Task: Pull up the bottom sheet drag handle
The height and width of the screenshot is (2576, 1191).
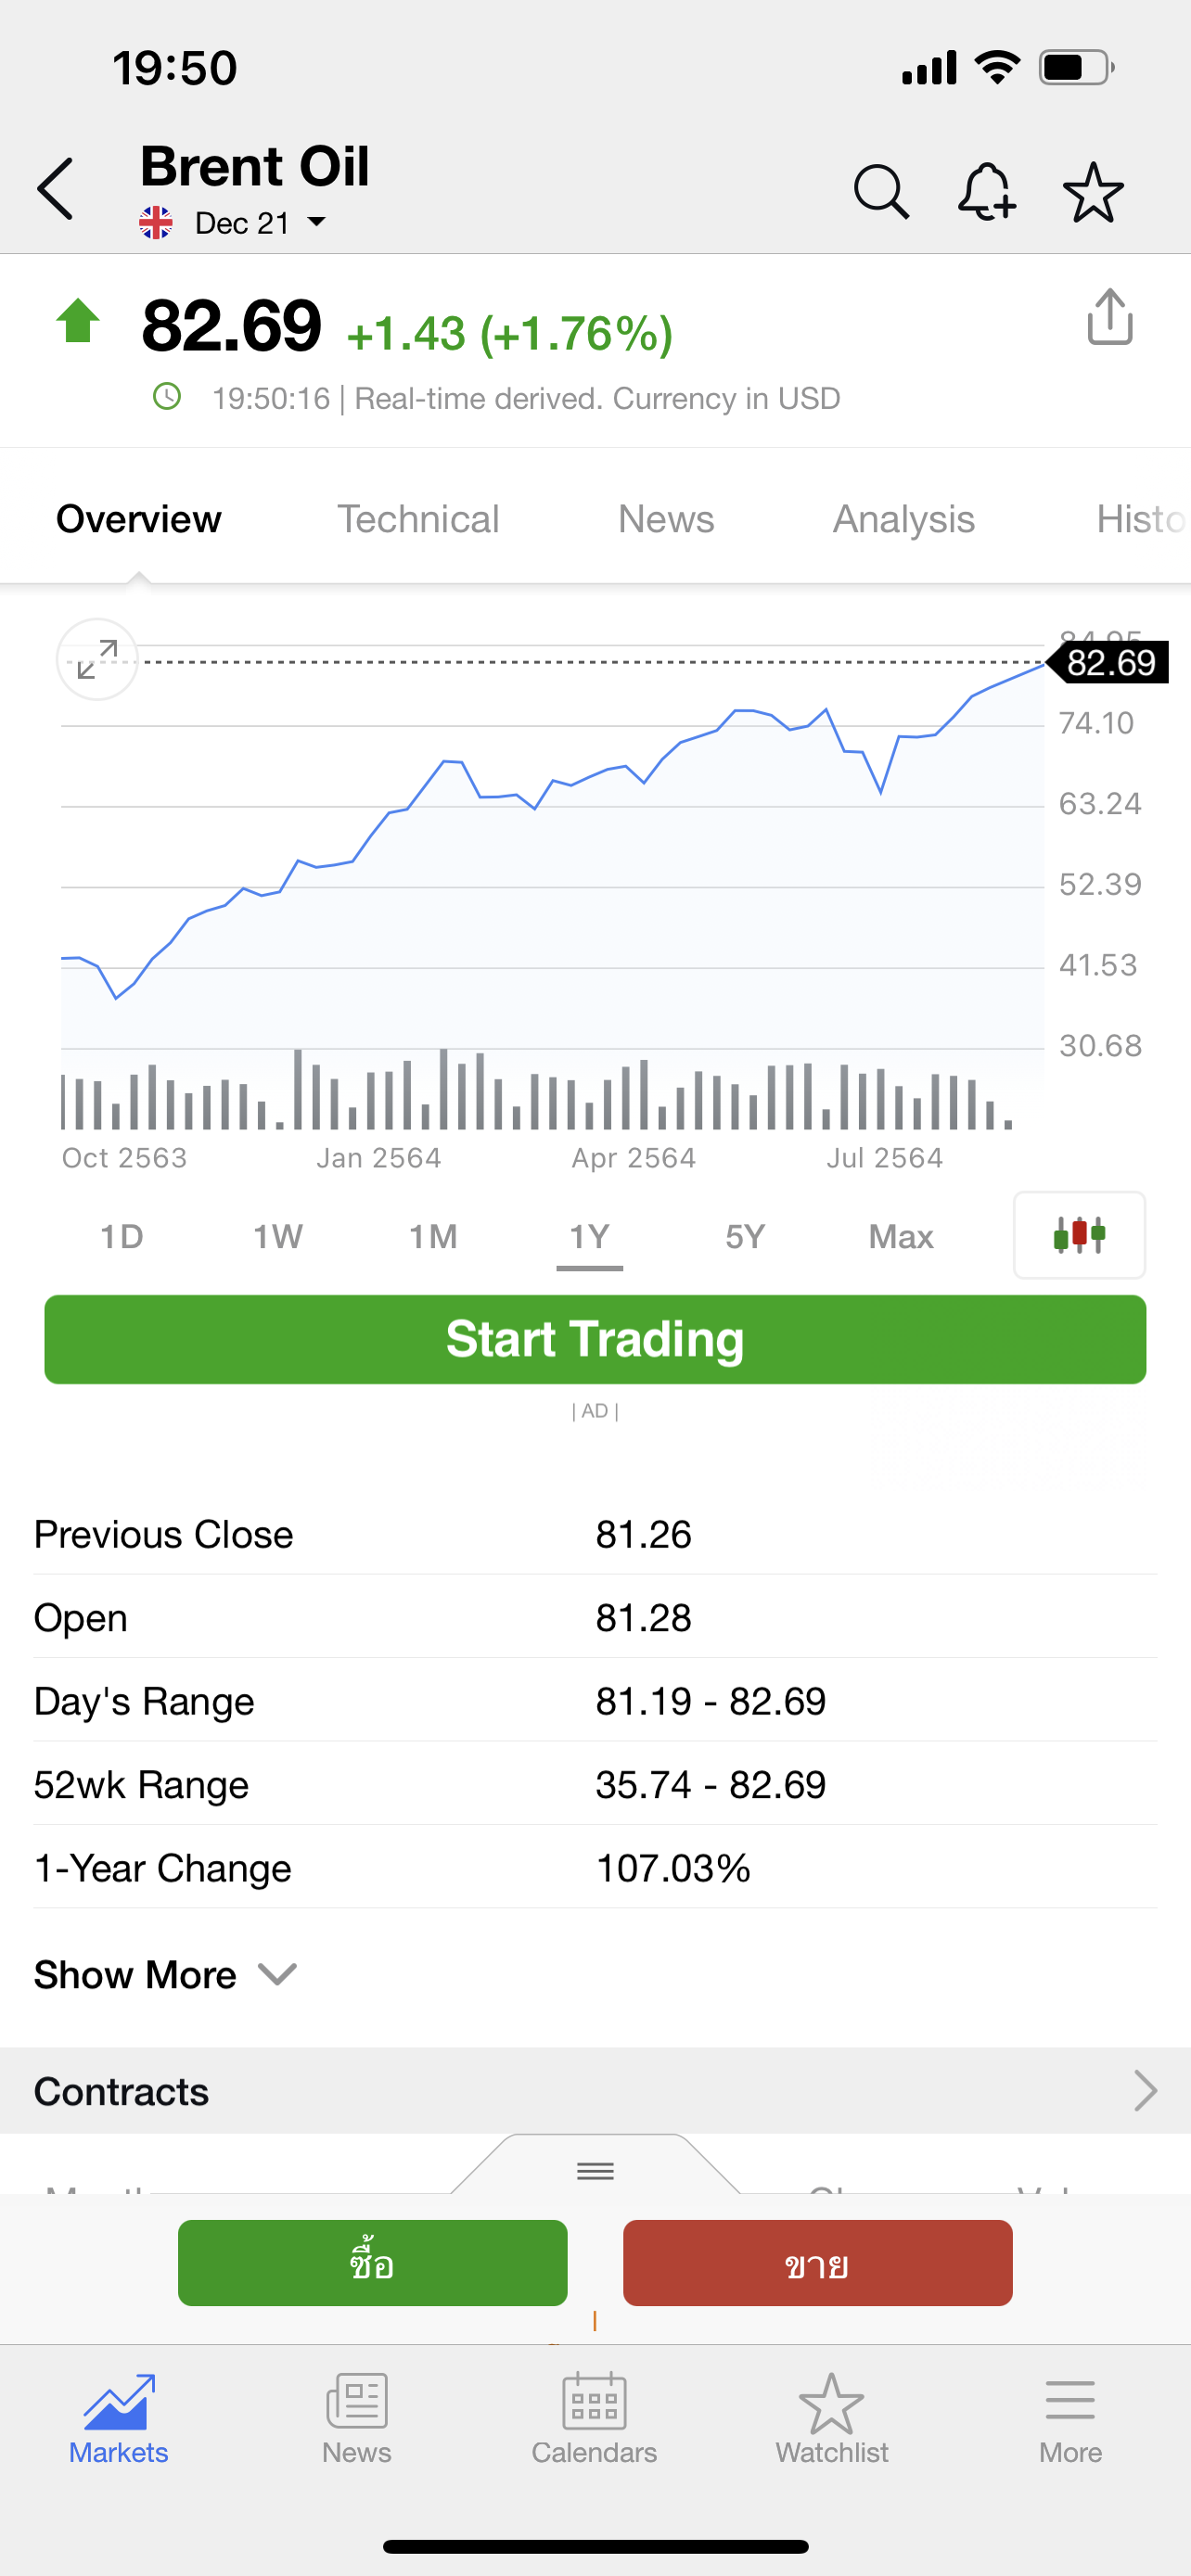Action: (x=595, y=2170)
